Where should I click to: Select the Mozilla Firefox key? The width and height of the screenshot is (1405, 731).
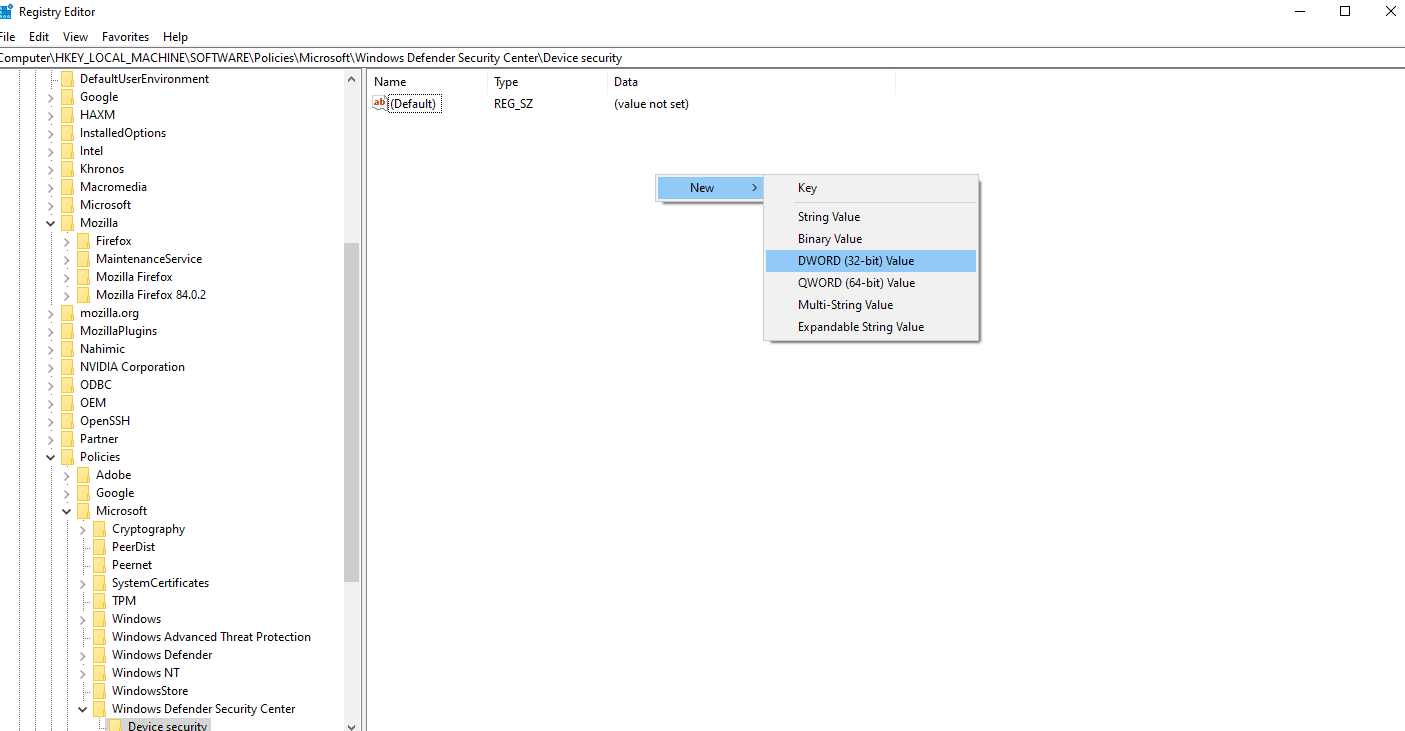134,277
